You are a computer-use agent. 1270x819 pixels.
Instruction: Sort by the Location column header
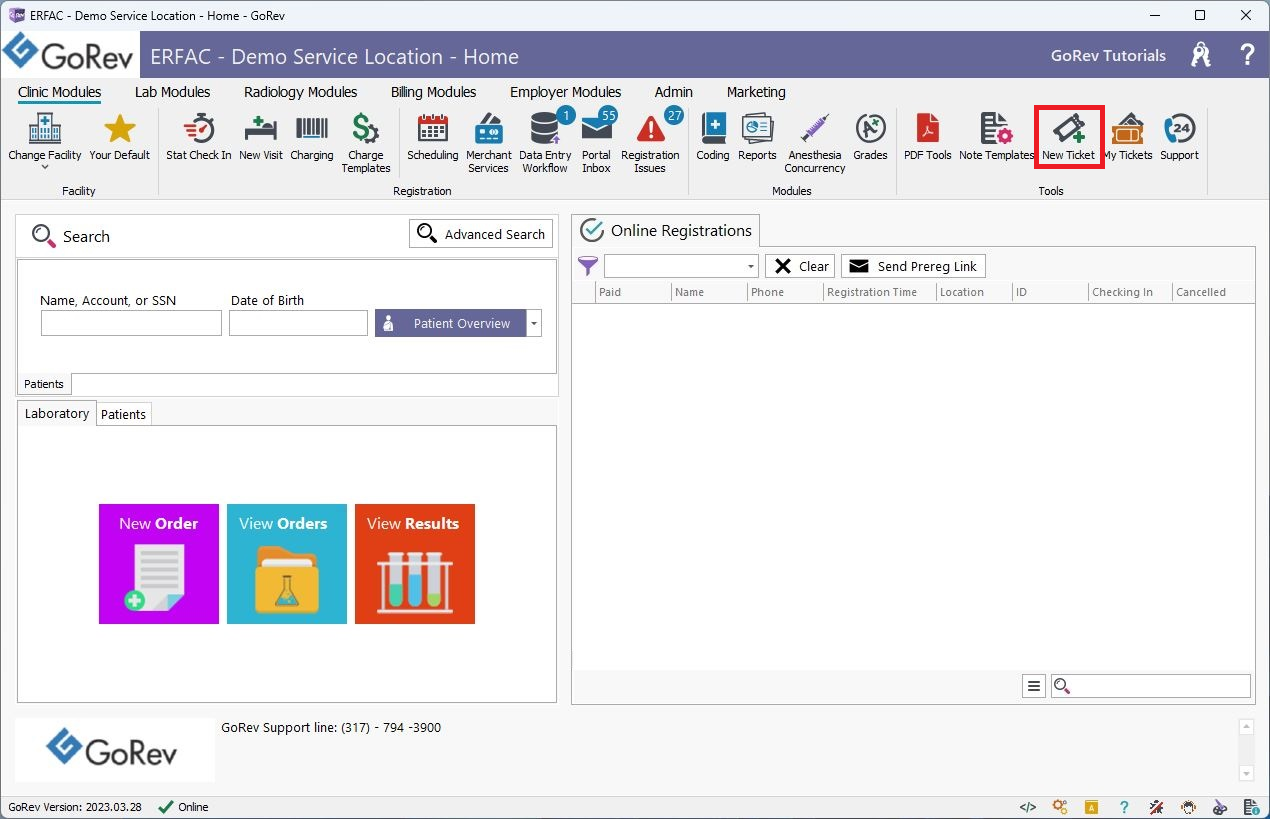974,292
